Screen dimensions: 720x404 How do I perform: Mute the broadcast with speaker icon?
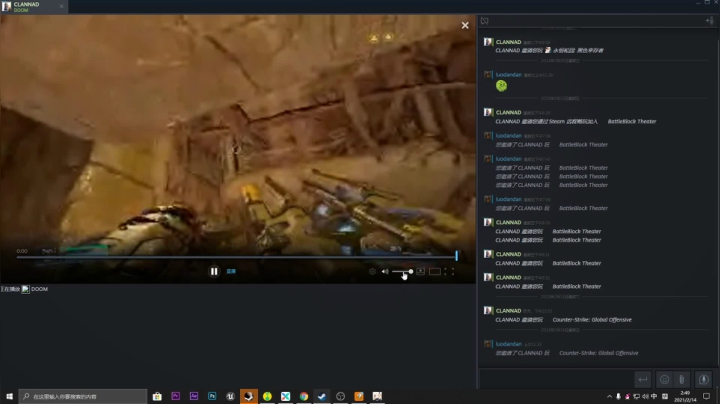[x=385, y=271]
